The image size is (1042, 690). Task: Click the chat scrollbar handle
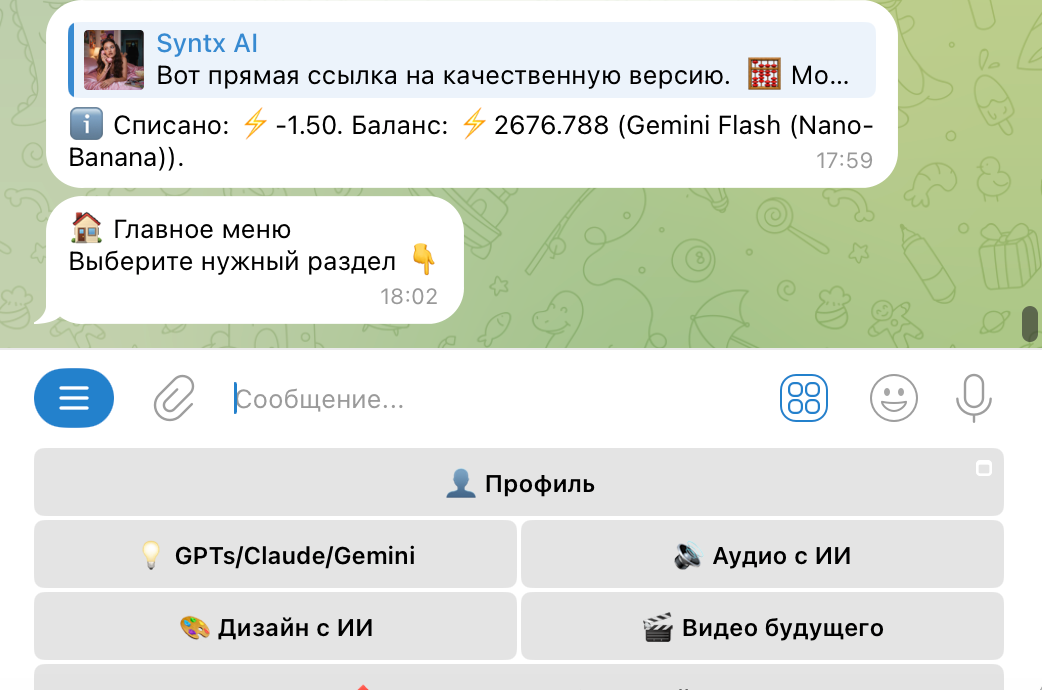pyautogui.click(x=1028, y=324)
